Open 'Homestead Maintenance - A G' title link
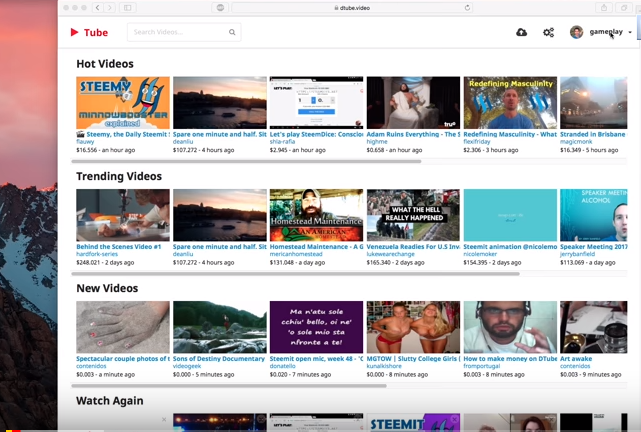The image size is (641, 432). (x=316, y=246)
